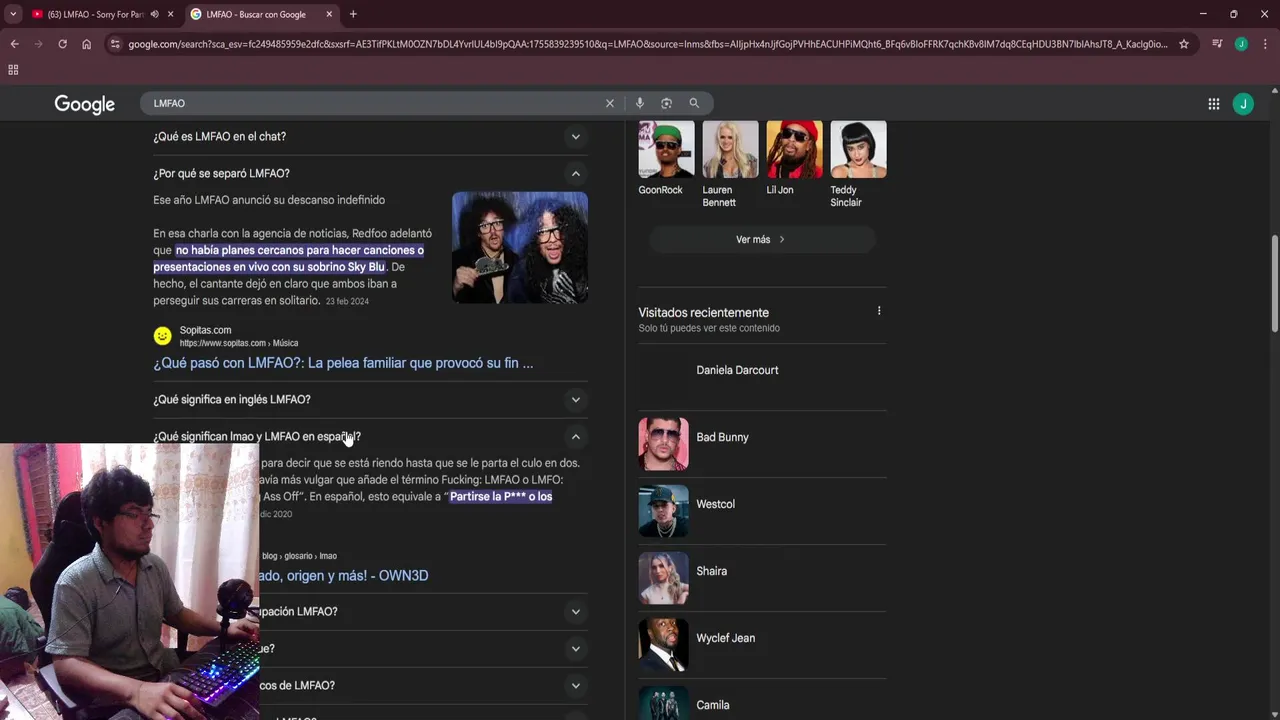Image resolution: width=1280 pixels, height=720 pixels.
Task: Open the Teddy Sinclair thumbnail
Action: (x=858, y=150)
